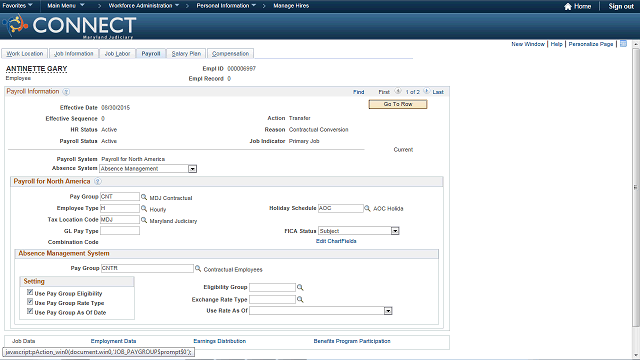The height and width of the screenshot is (360, 640).
Task: Click the Exchange Rate Type input field
Action: [x=272, y=299]
